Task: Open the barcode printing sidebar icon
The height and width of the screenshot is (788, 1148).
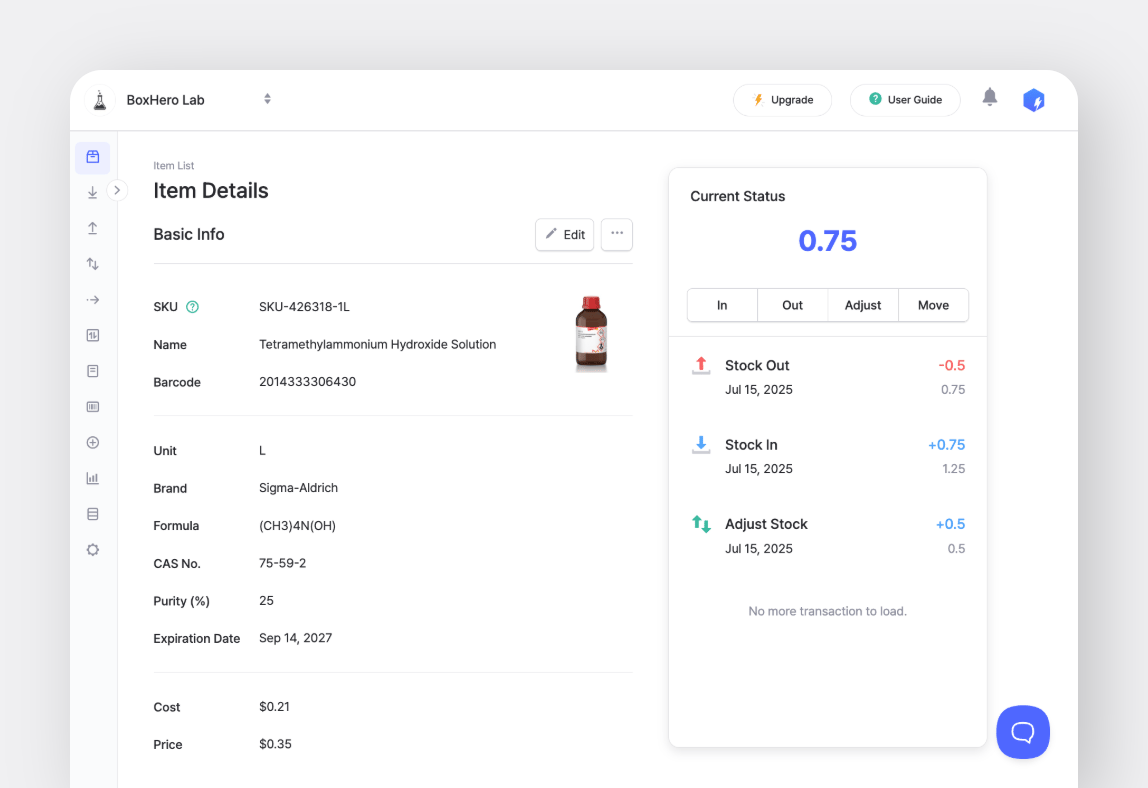Action: click(x=92, y=407)
